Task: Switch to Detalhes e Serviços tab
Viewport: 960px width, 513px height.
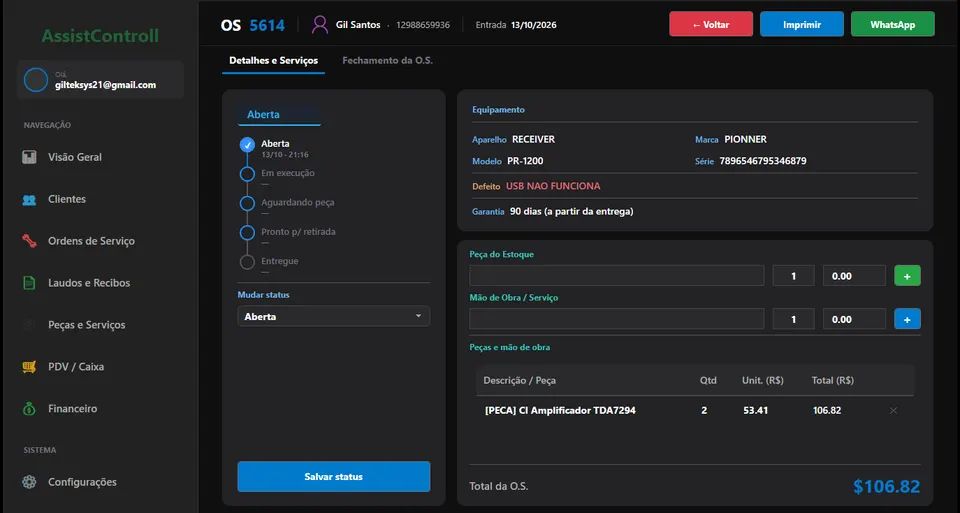Action: click(x=274, y=61)
